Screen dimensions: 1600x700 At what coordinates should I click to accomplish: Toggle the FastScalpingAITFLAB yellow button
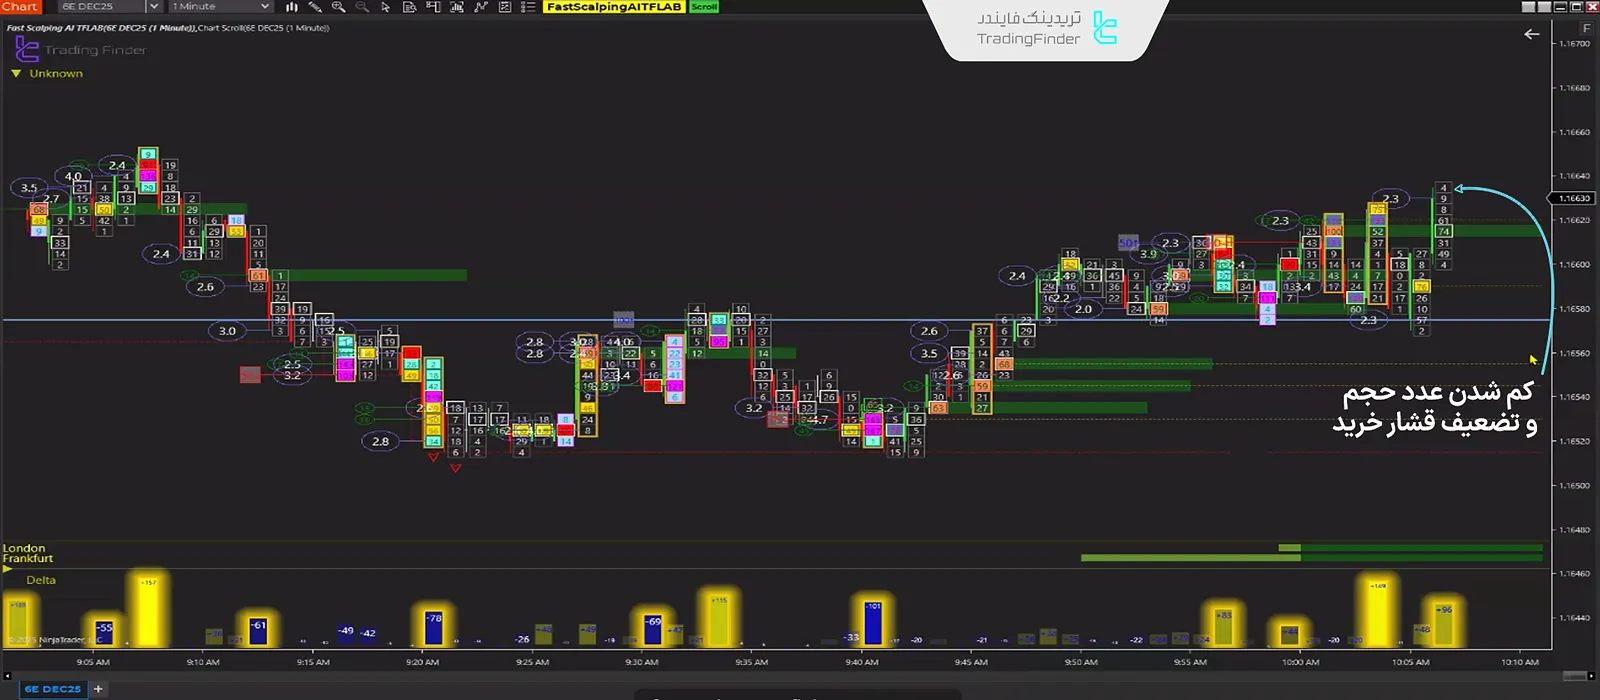tap(614, 7)
